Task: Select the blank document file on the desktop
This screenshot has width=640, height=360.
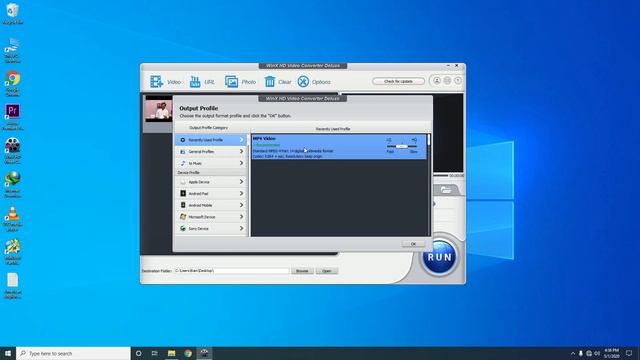Action: point(13,286)
